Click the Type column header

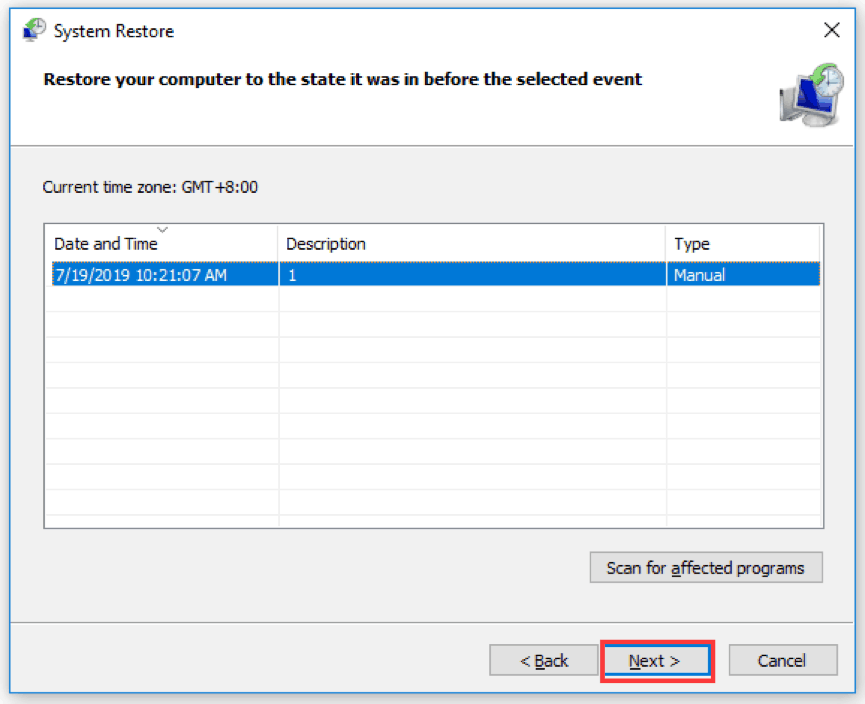(x=692, y=244)
